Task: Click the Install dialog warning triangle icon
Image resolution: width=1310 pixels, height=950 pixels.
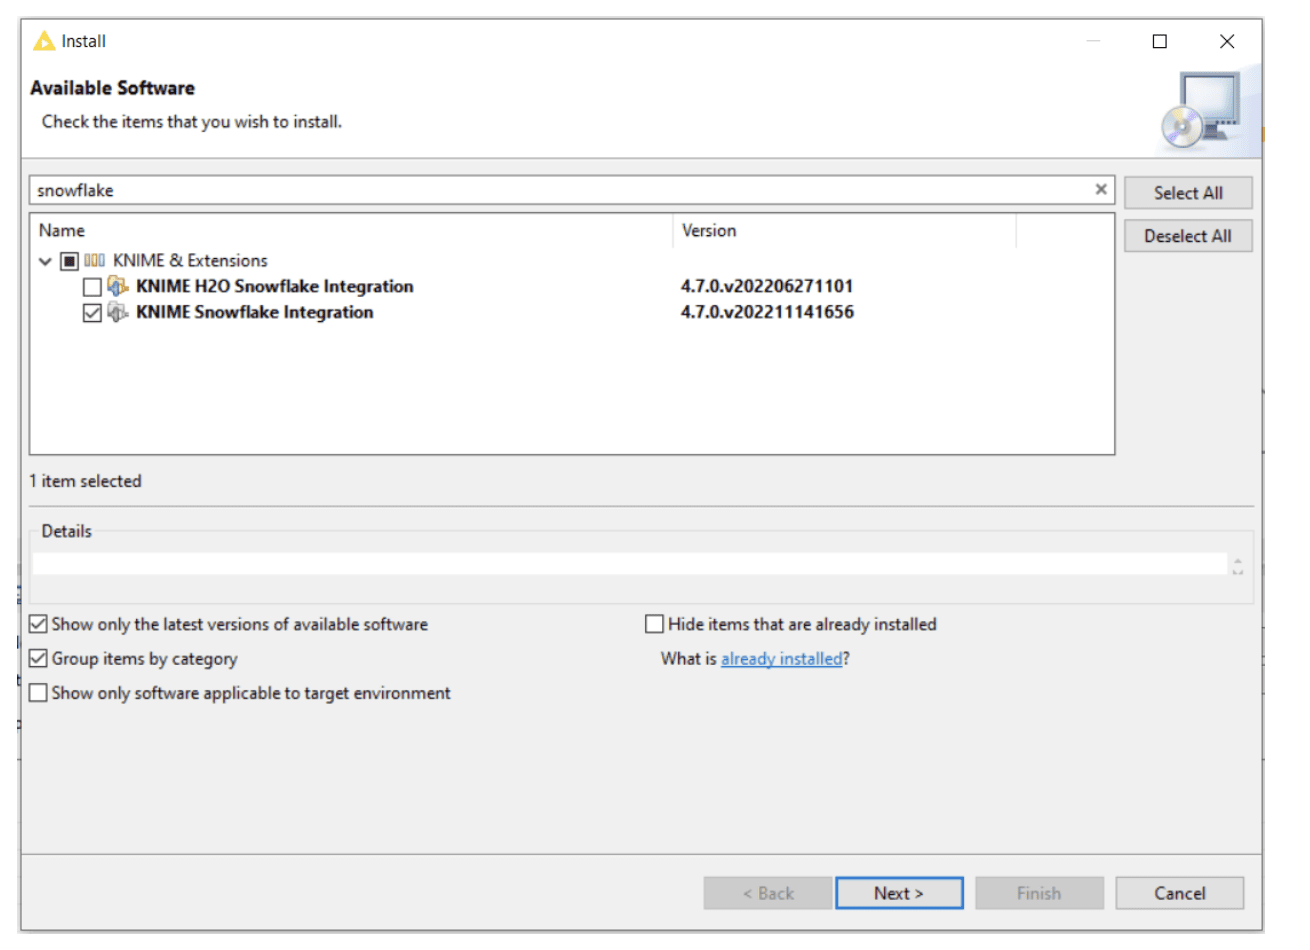Action: (x=44, y=41)
